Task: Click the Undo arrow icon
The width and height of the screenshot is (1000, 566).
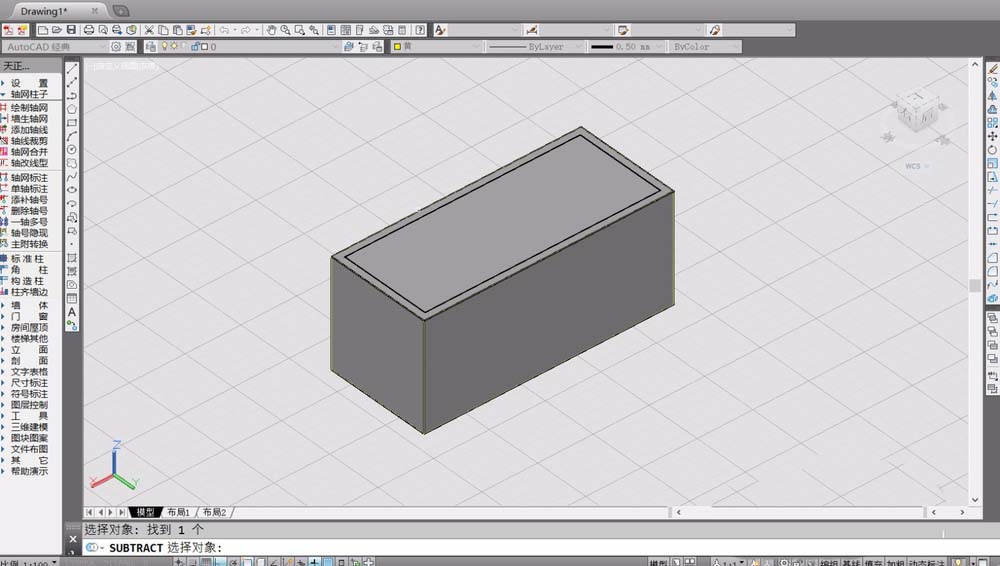Action: coord(224,30)
